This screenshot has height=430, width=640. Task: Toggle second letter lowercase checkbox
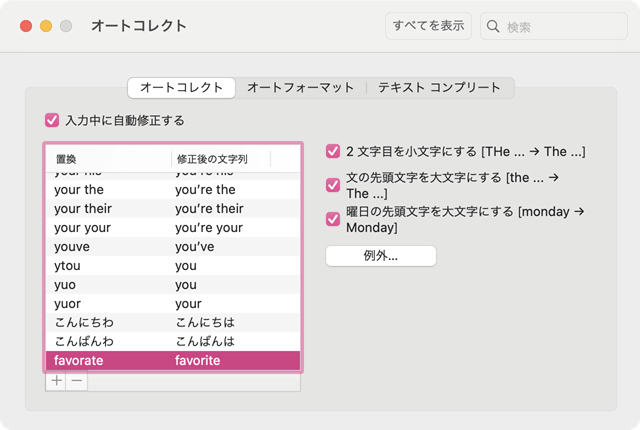(333, 152)
